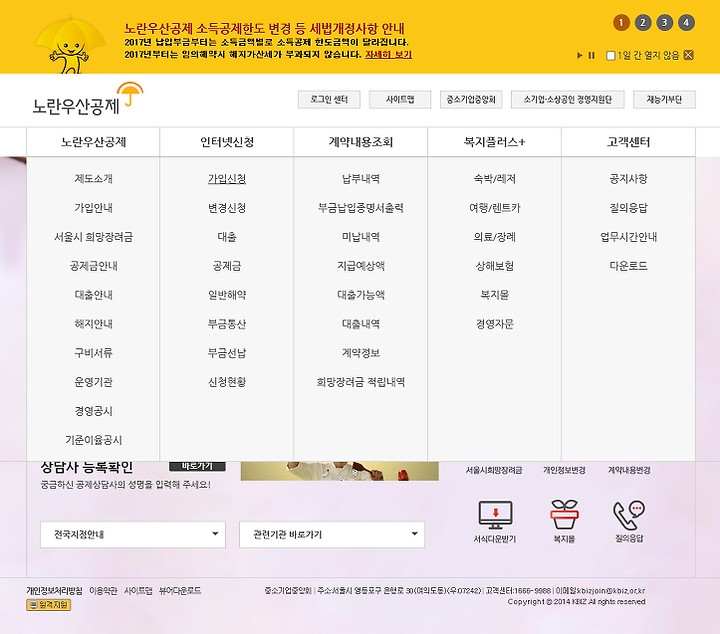Open 다운로드 under 고객센터
The width and height of the screenshot is (720, 634).
click(628, 266)
